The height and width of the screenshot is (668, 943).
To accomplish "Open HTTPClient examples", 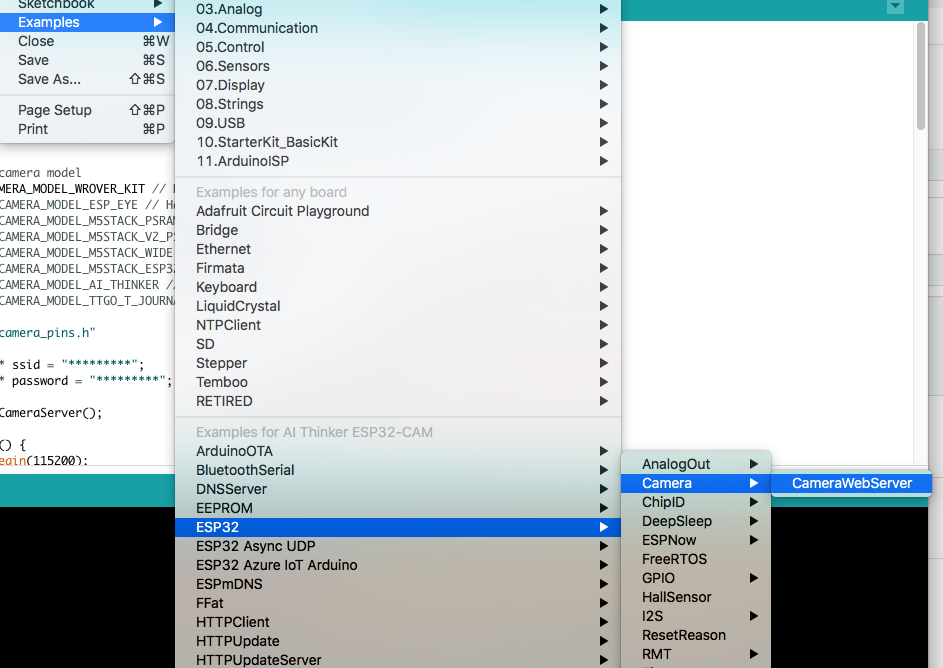I will (x=398, y=622).
